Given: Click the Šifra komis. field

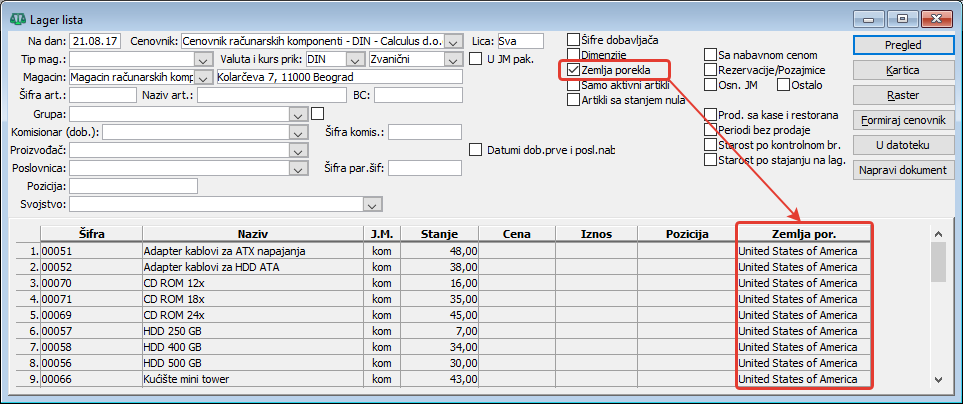Looking at the screenshot, I should [425, 132].
